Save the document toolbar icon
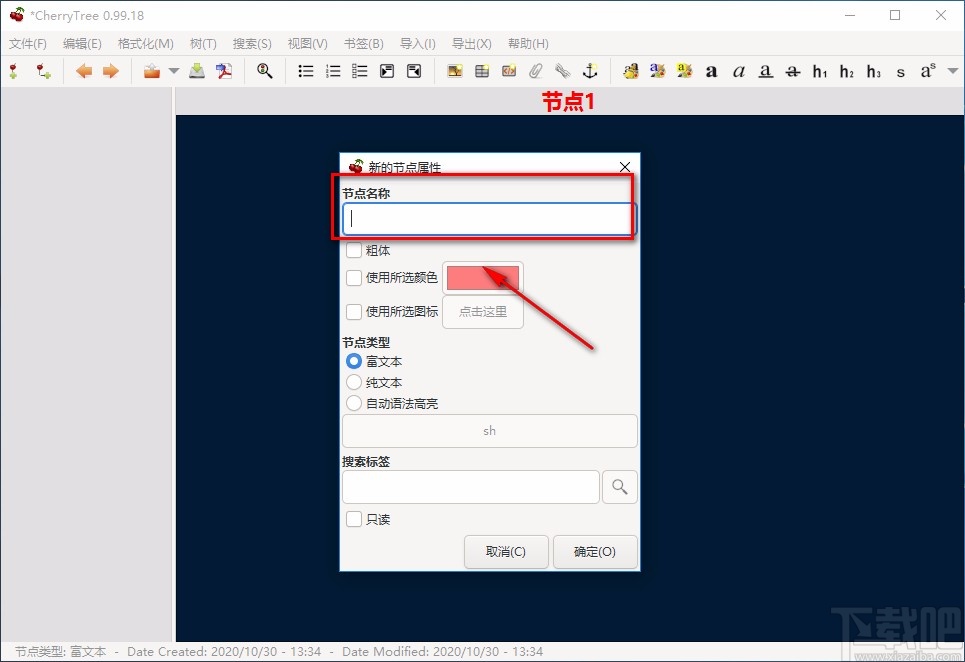Image resolution: width=965 pixels, height=662 pixels. coord(197,71)
